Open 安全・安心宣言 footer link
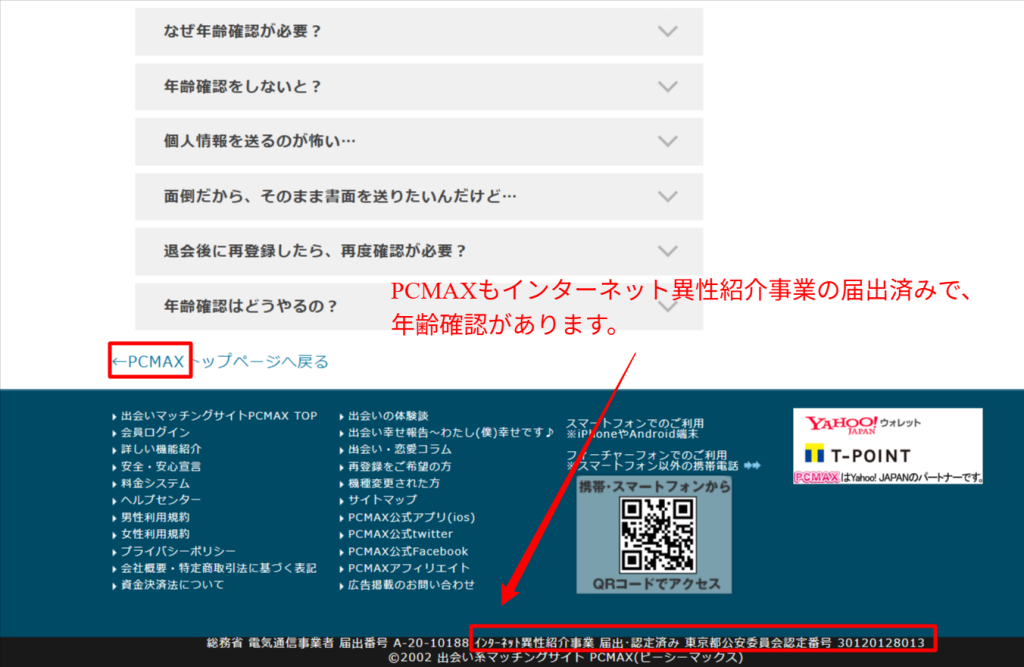Image resolution: width=1024 pixels, height=667 pixels. (161, 466)
